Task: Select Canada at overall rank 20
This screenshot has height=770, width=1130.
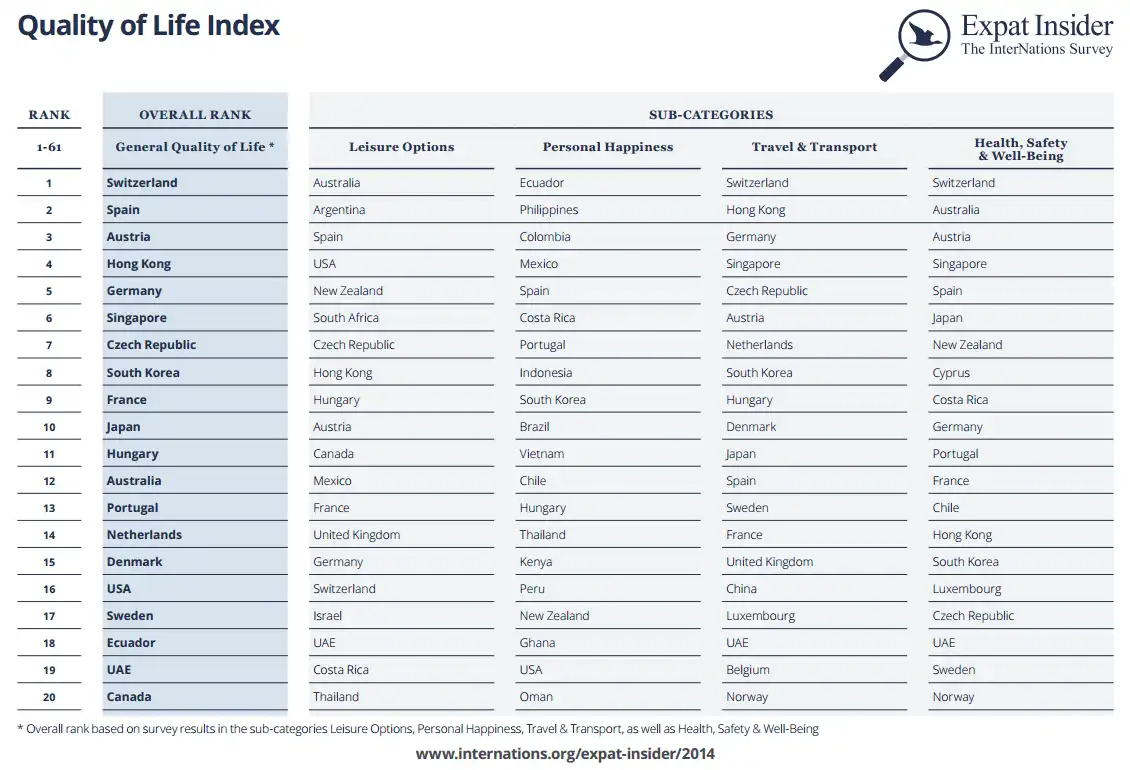Action: click(129, 697)
